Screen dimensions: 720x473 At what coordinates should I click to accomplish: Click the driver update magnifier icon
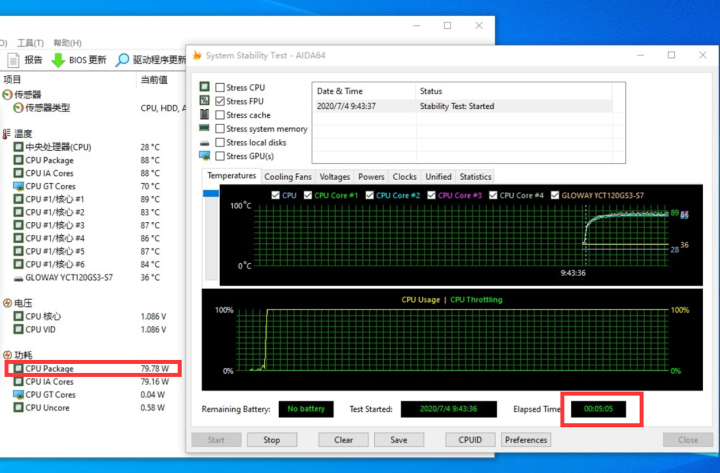click(122, 60)
